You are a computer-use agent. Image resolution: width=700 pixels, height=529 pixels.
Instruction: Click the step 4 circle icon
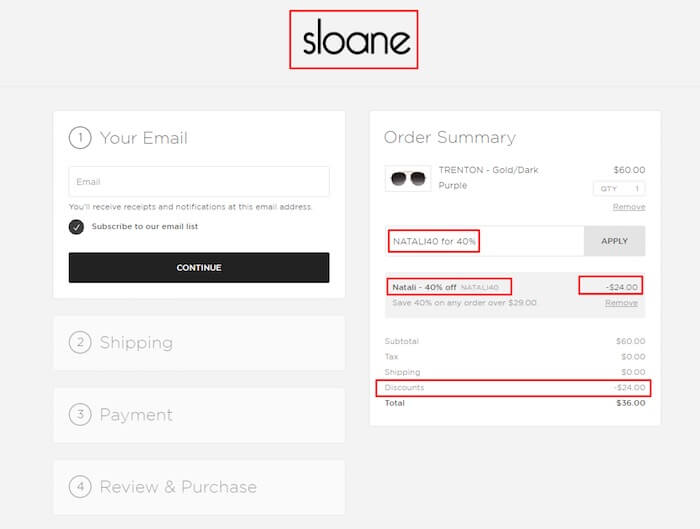[x=80, y=486]
